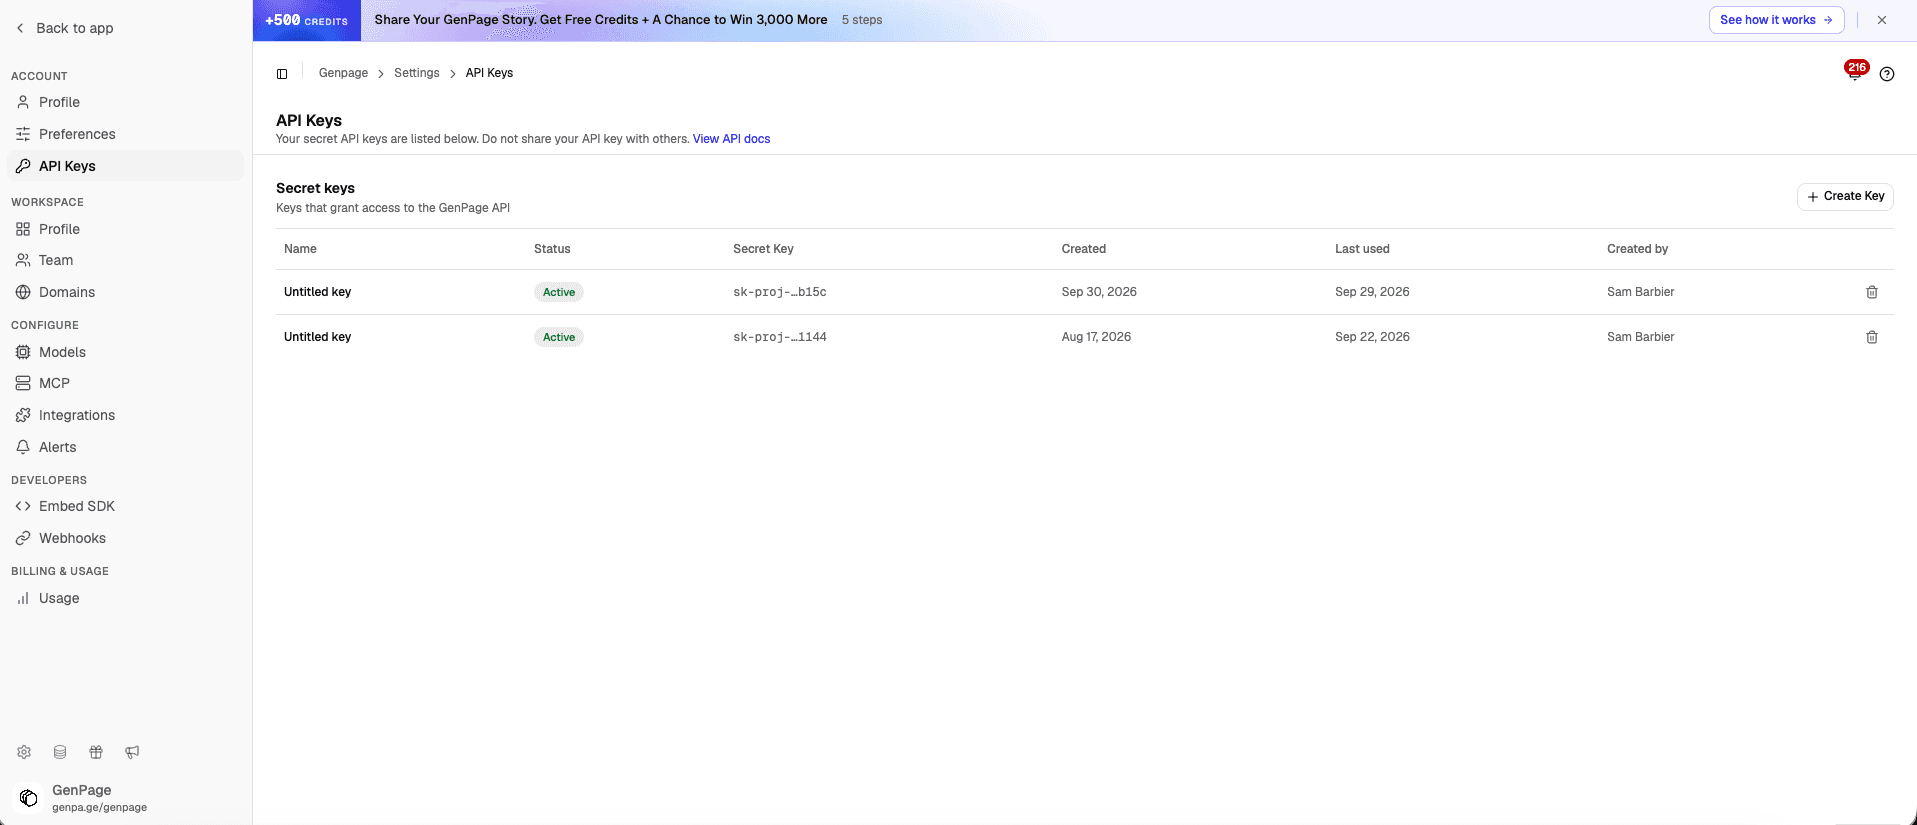Delete the key ending in 1144
The width and height of the screenshot is (1917, 825).
coord(1871,337)
